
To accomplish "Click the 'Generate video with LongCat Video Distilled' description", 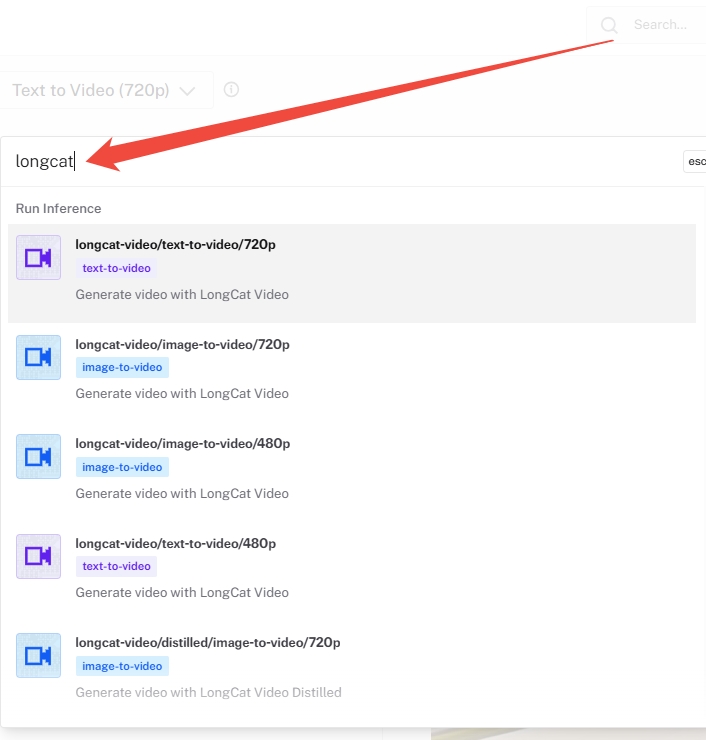I will 208,692.
